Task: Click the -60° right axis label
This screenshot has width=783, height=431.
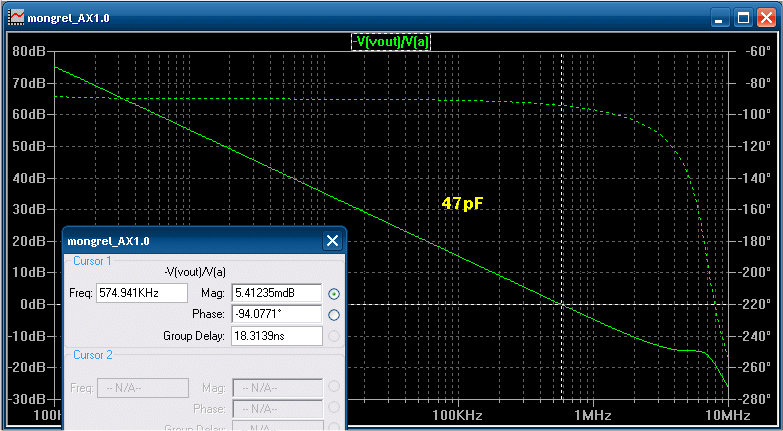Action: [x=758, y=51]
